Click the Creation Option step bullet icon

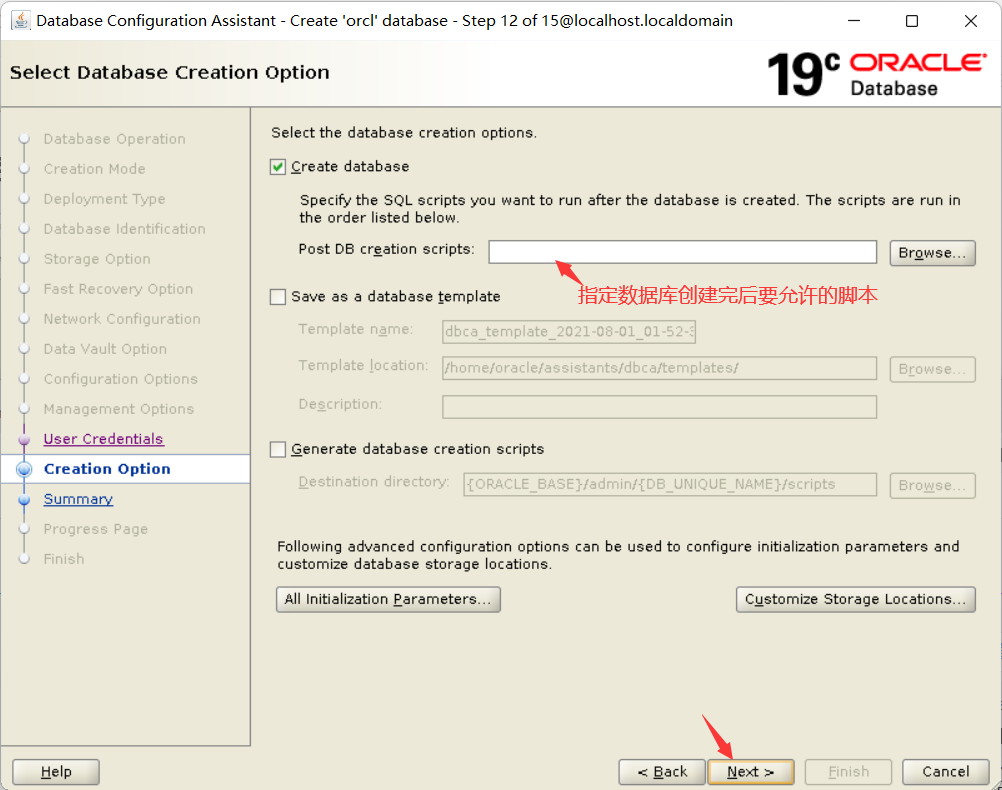(24, 469)
